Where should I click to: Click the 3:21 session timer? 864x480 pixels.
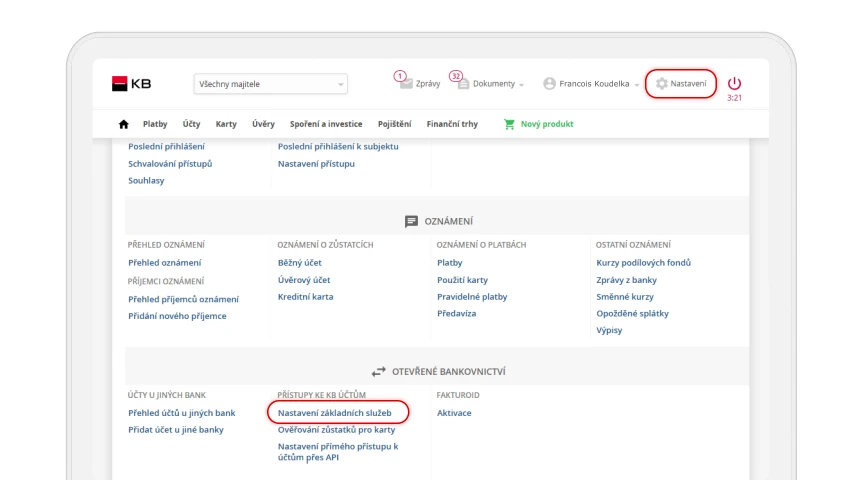tap(734, 98)
